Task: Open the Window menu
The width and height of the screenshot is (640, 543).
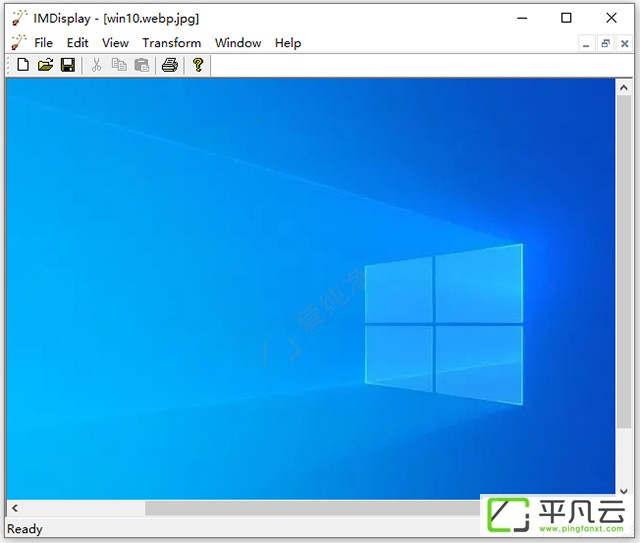Action: (x=238, y=43)
